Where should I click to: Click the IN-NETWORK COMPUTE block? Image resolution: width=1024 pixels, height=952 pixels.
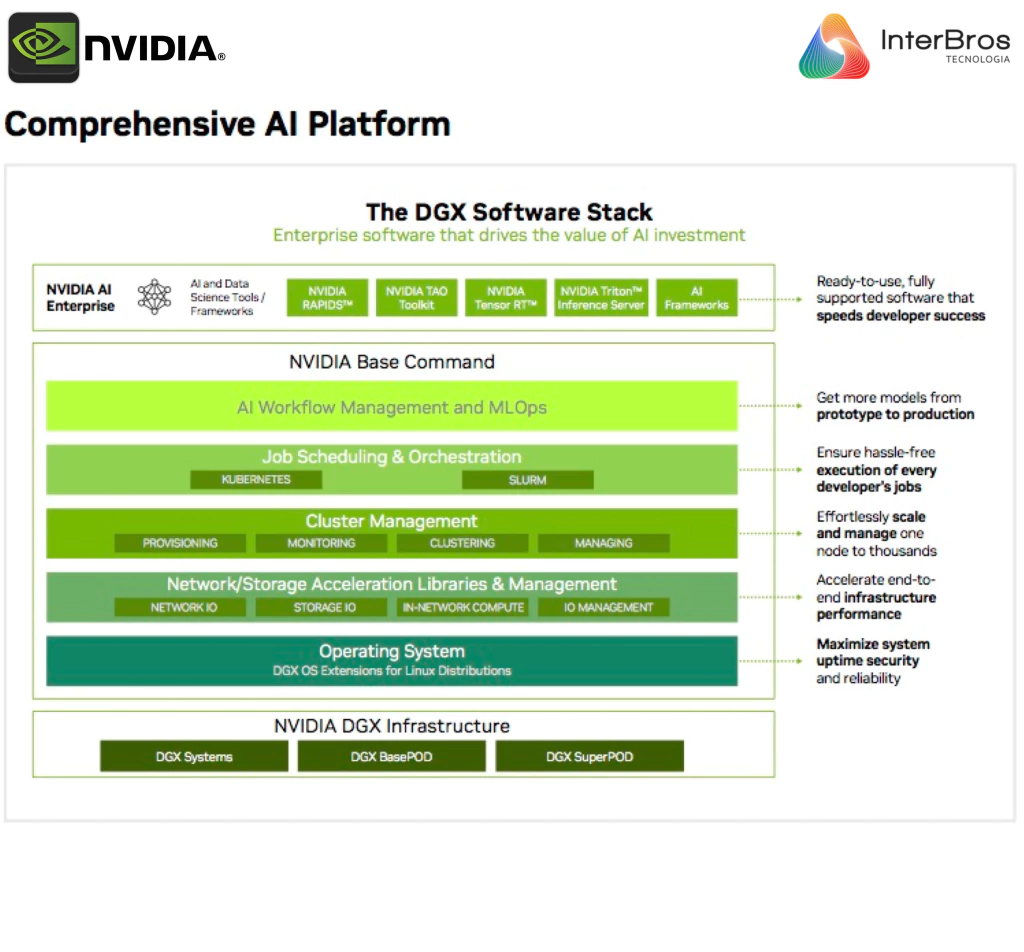coord(463,607)
